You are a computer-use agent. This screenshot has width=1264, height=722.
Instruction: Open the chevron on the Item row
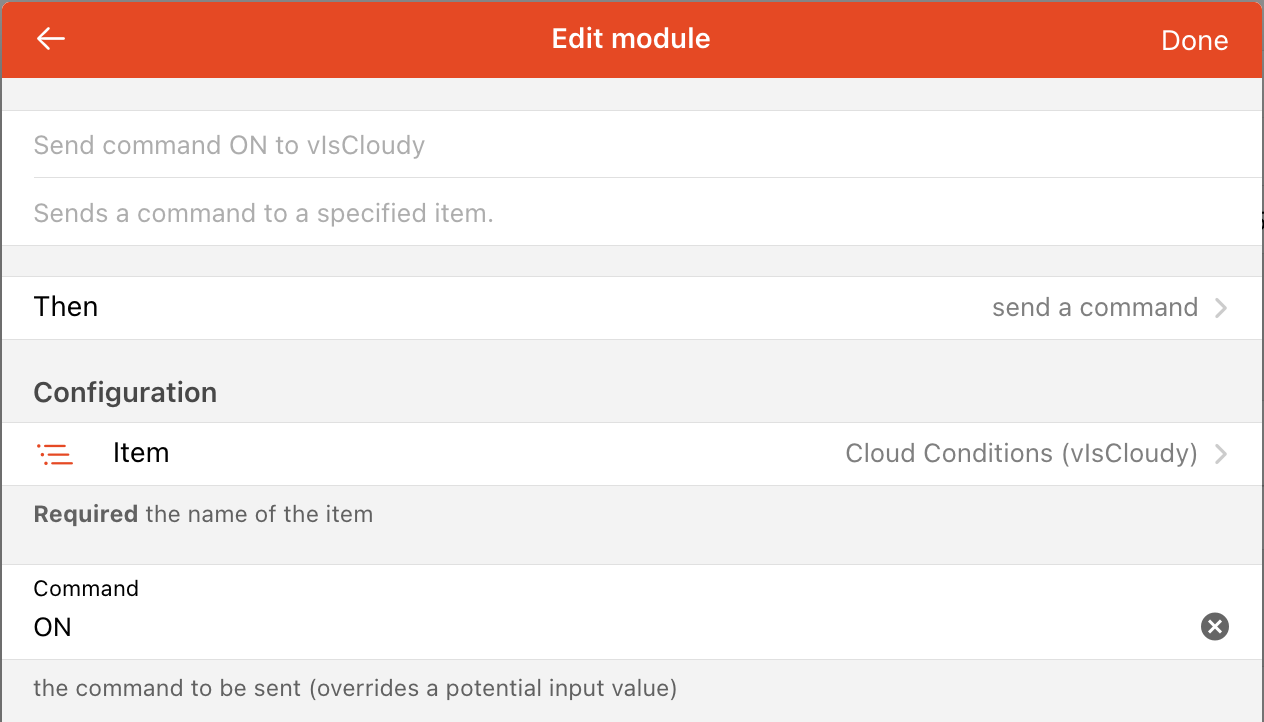[x=1221, y=454]
